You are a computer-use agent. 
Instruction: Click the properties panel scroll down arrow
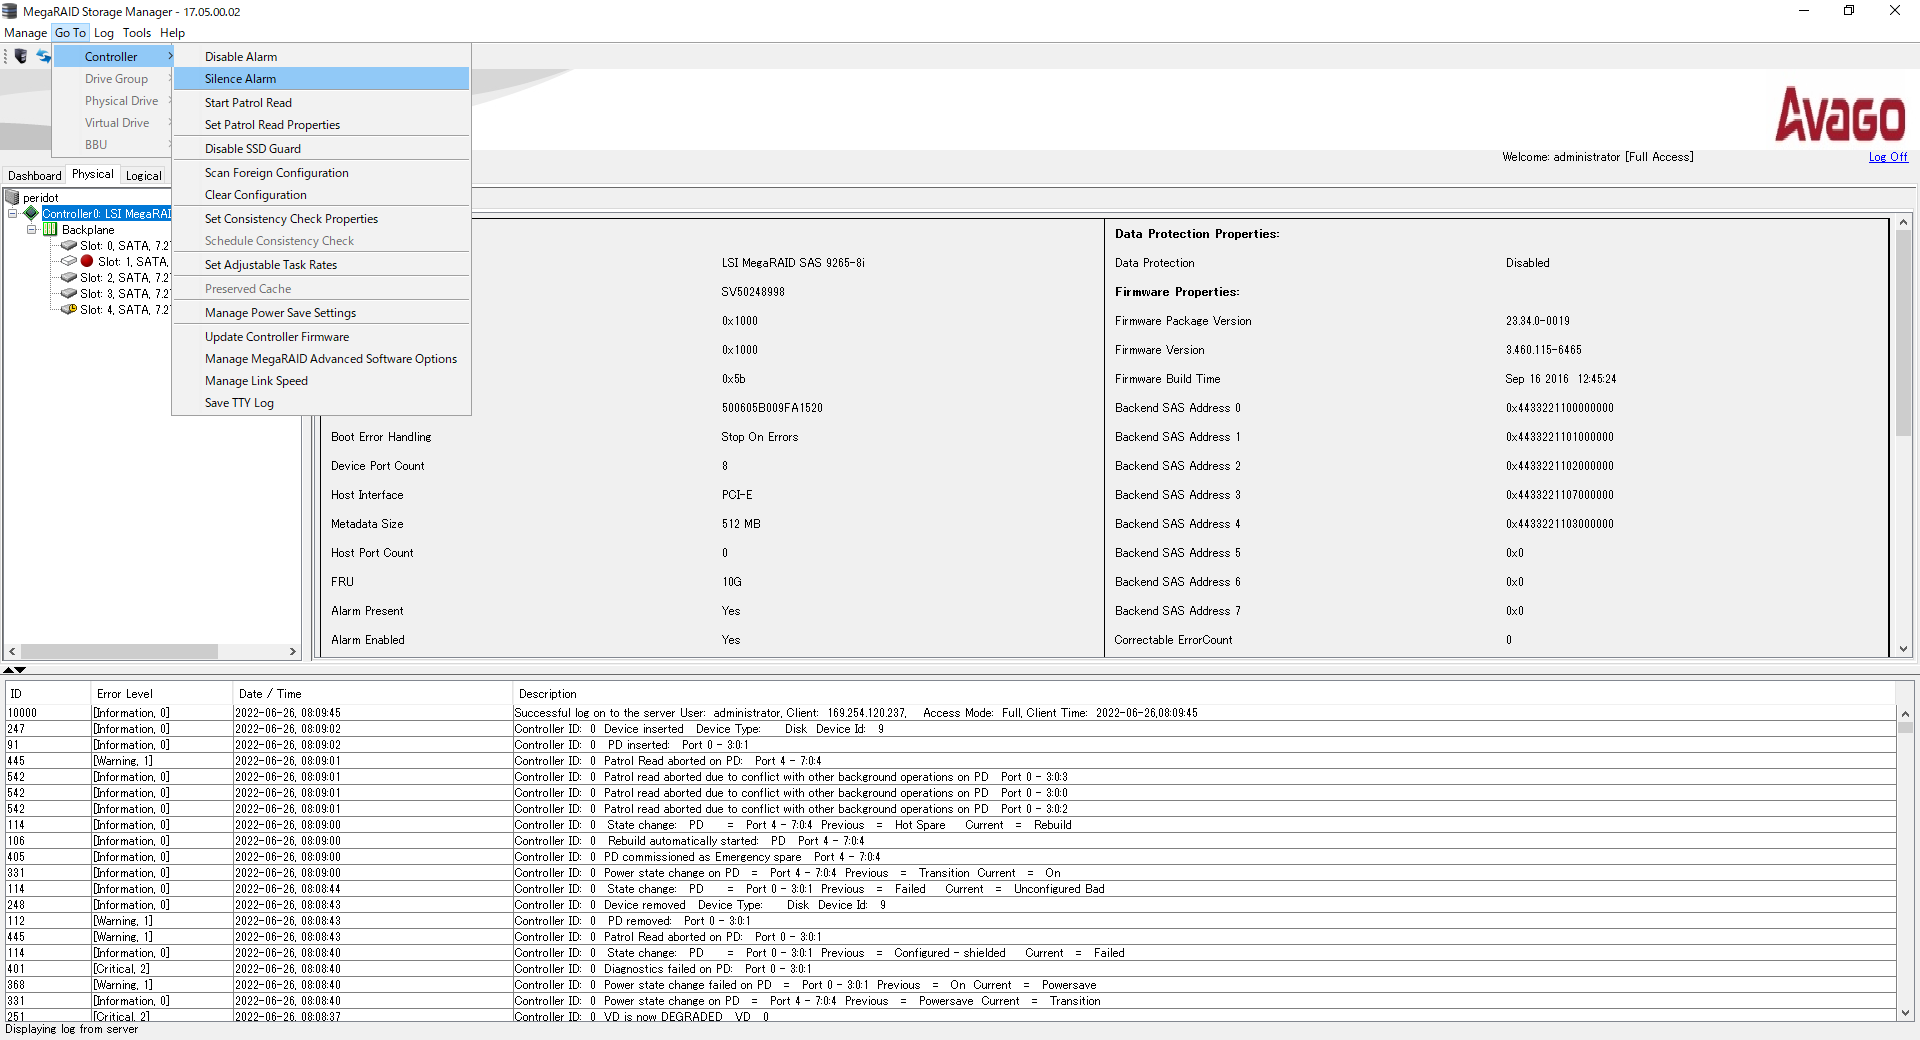pyautogui.click(x=1903, y=649)
